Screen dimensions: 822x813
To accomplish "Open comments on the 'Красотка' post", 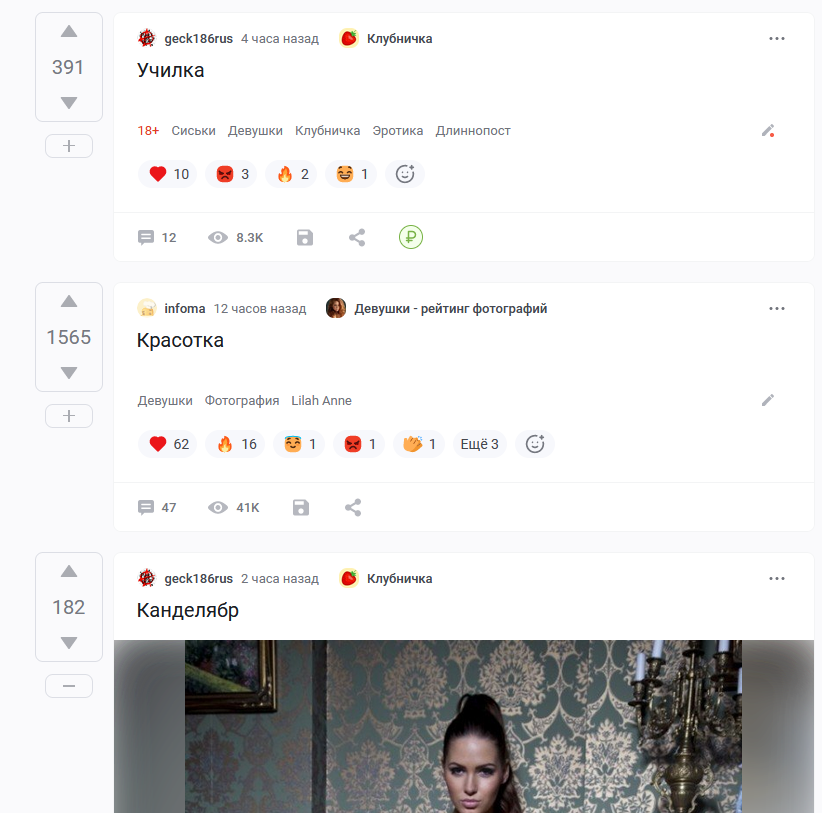I will point(157,507).
